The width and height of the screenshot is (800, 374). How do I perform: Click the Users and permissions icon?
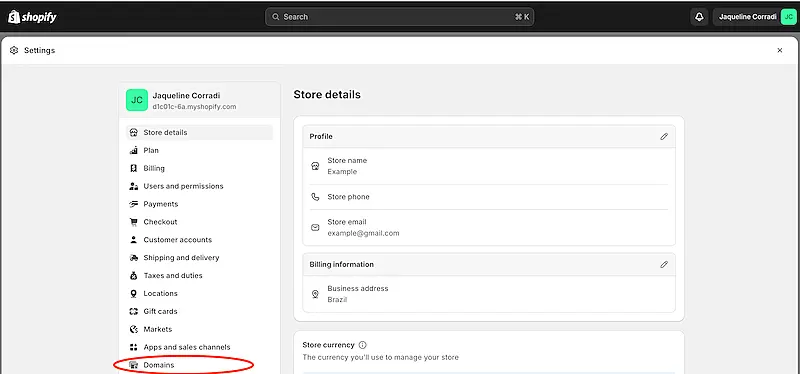(134, 186)
